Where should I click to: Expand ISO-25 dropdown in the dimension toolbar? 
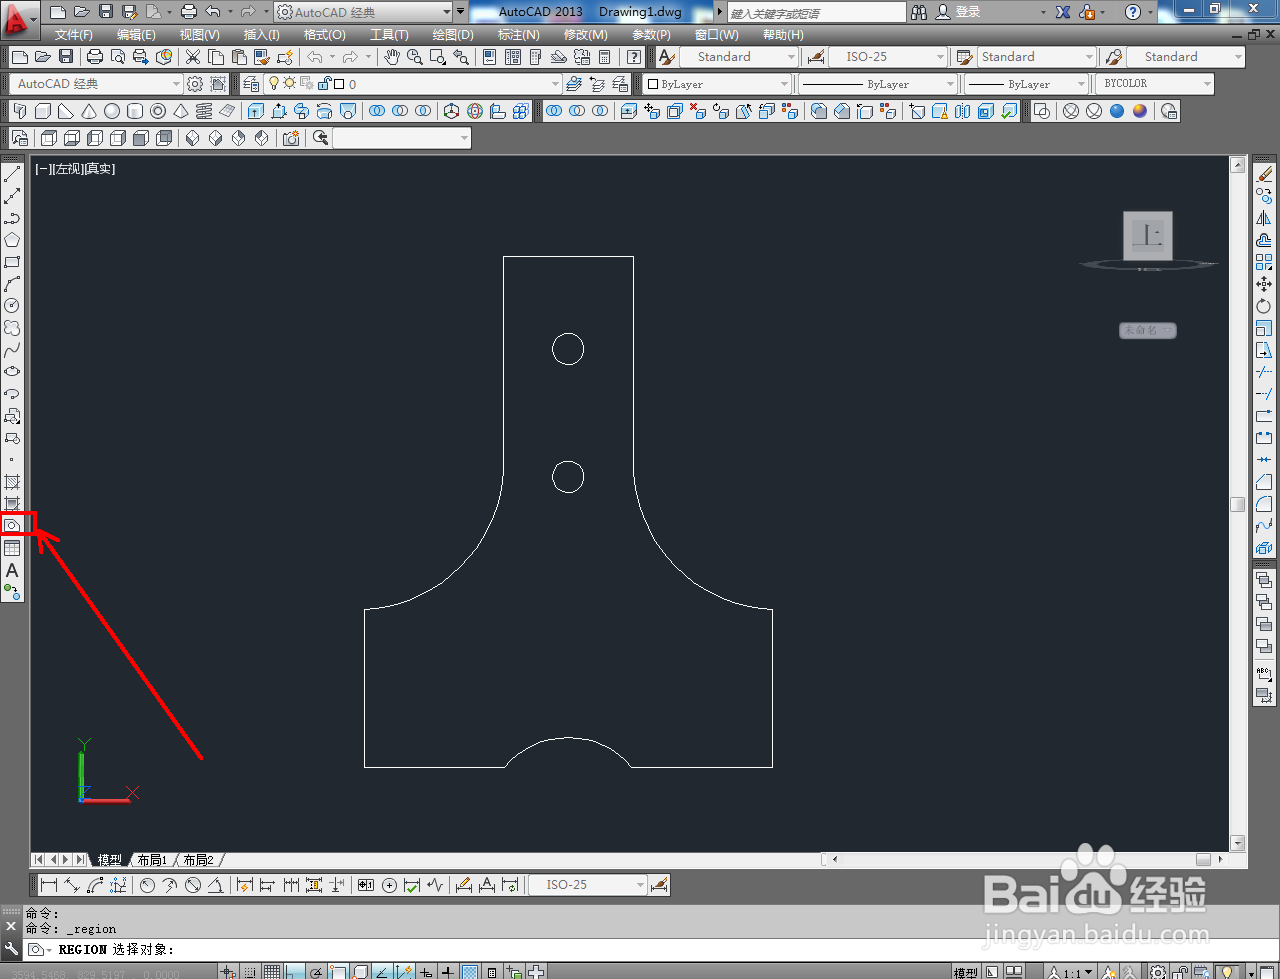tap(640, 885)
